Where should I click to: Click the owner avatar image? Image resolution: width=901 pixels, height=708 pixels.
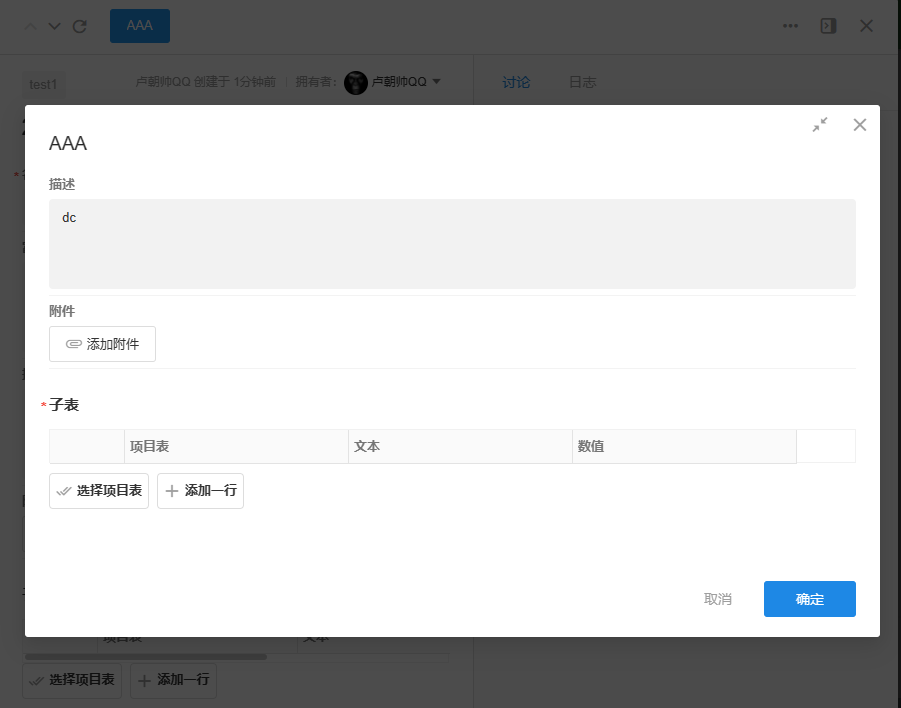pos(356,82)
